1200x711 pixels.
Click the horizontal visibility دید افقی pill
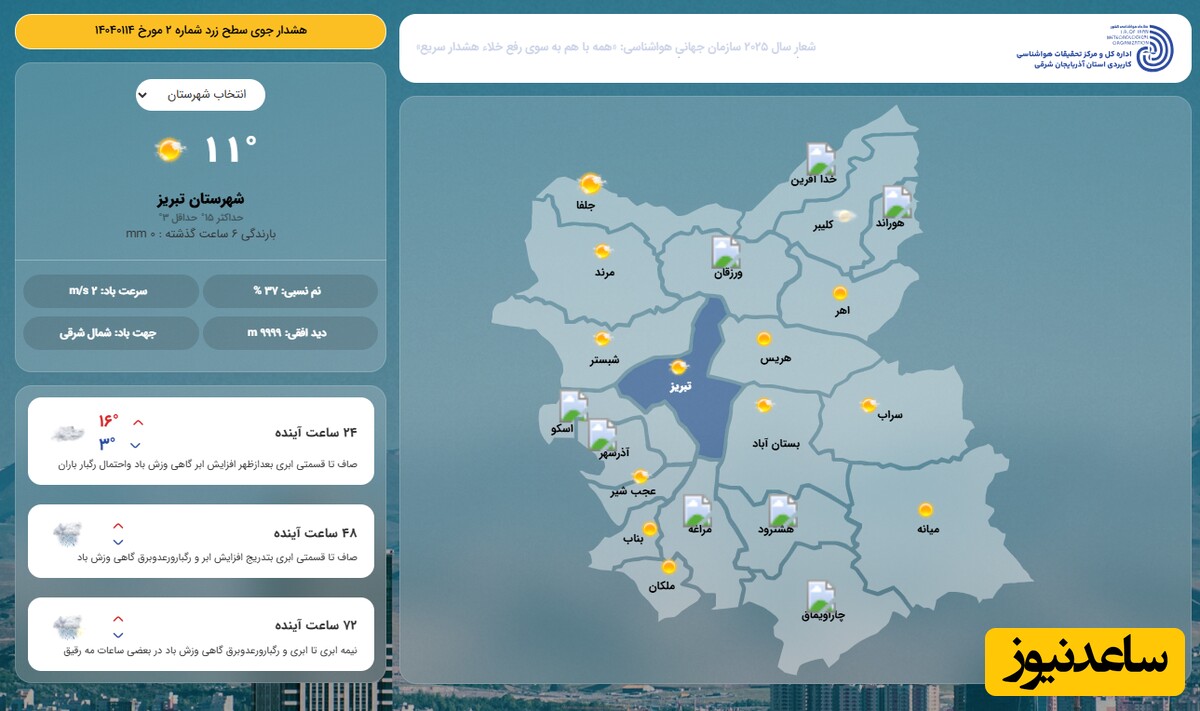pos(290,333)
